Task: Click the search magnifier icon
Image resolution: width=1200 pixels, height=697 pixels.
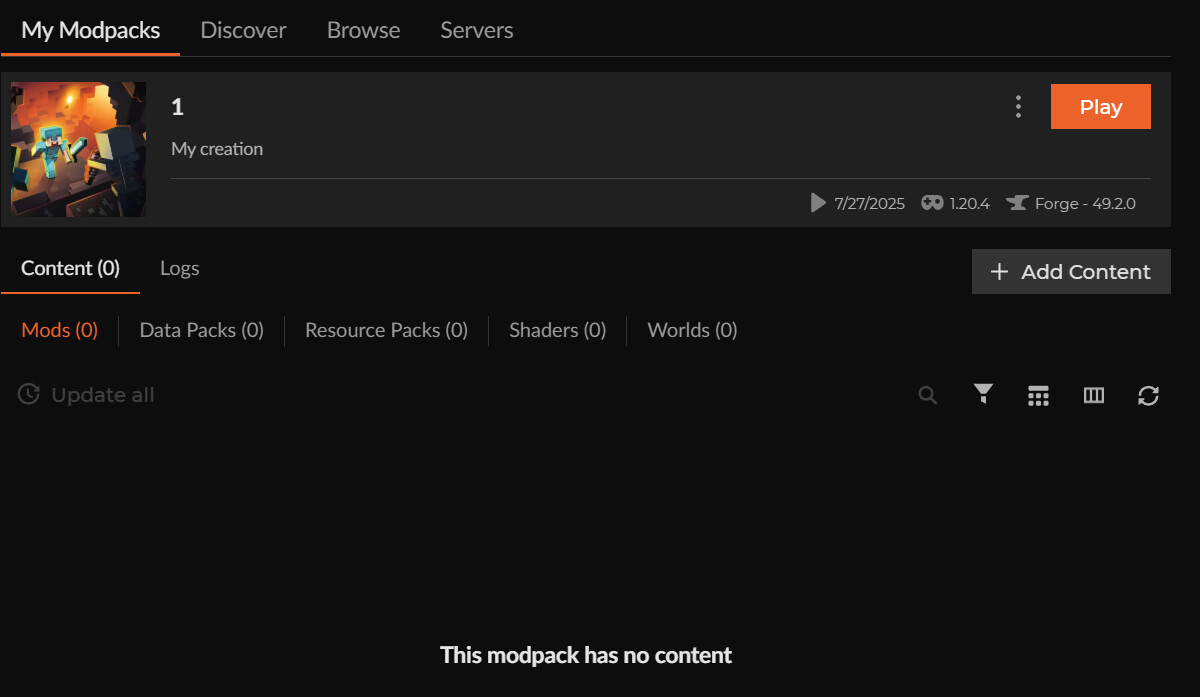Action: (x=928, y=395)
